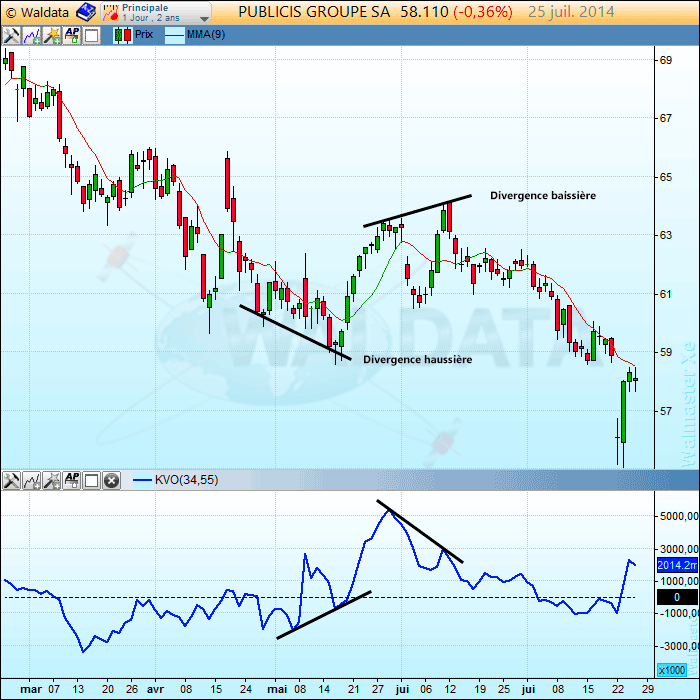Click the AP icon in price panel toolbar
The width and height of the screenshot is (700, 700).
tap(72, 35)
